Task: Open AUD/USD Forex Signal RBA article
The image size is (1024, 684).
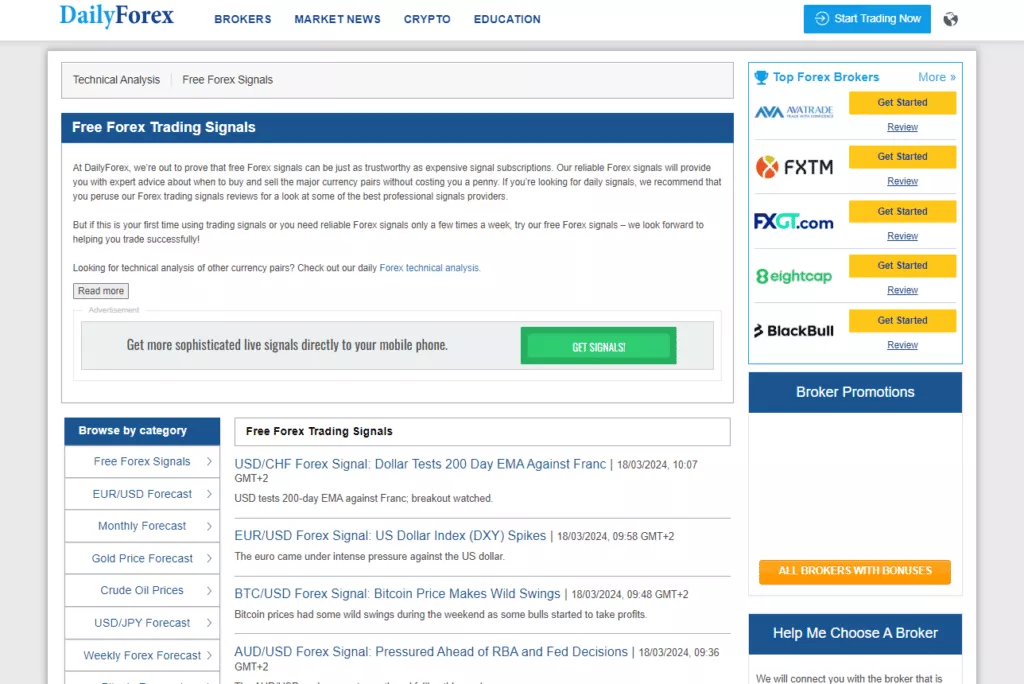Action: click(431, 652)
